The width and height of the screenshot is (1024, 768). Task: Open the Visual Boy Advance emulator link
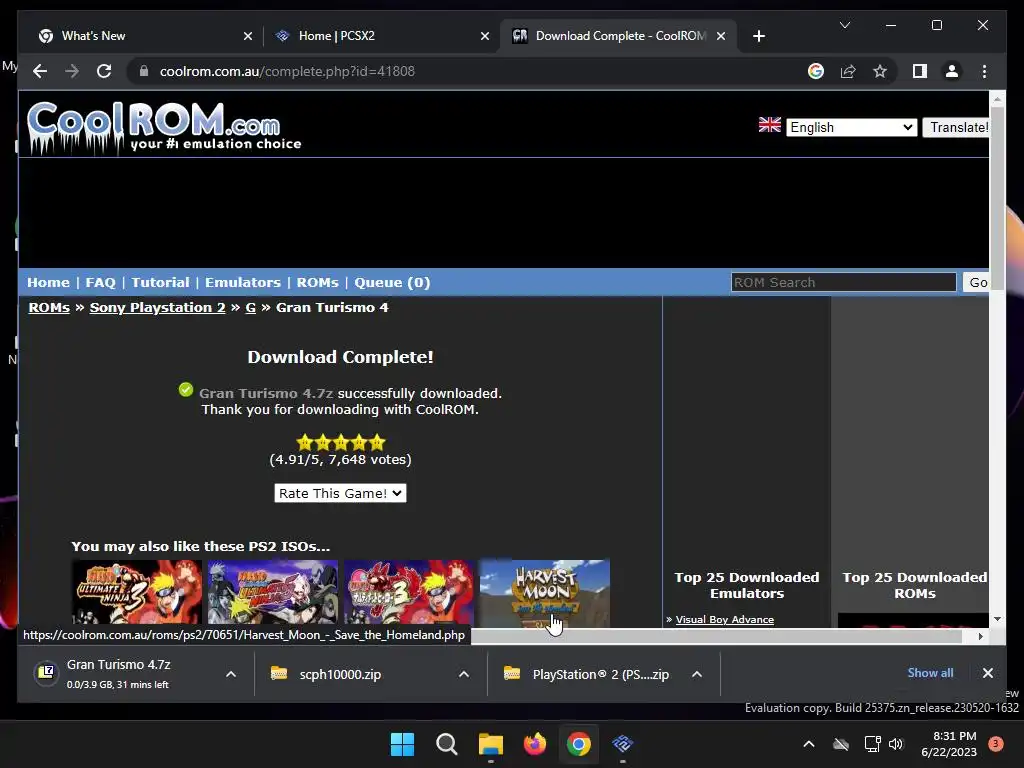pyautogui.click(x=724, y=619)
